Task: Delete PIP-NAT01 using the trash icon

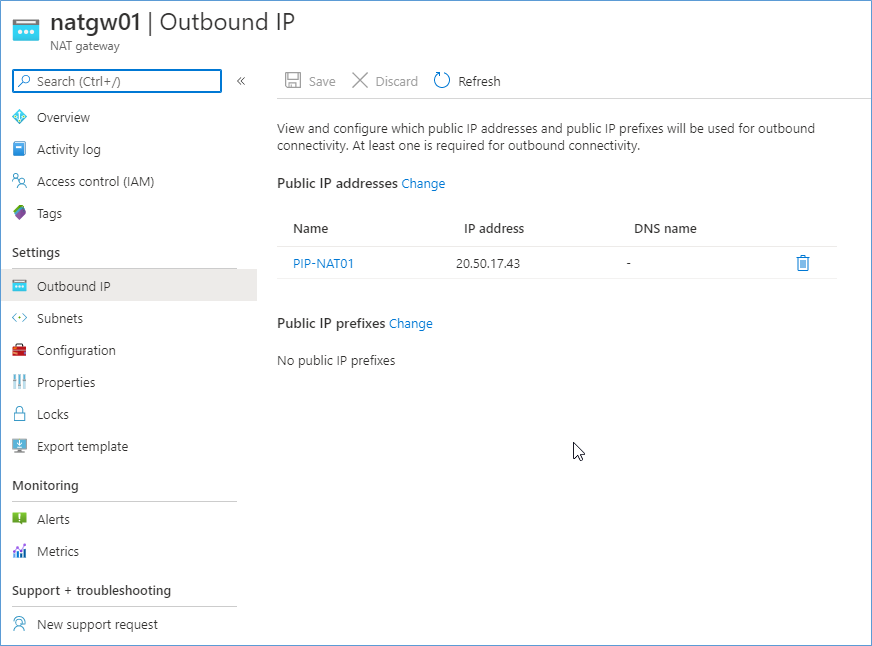Action: point(802,263)
